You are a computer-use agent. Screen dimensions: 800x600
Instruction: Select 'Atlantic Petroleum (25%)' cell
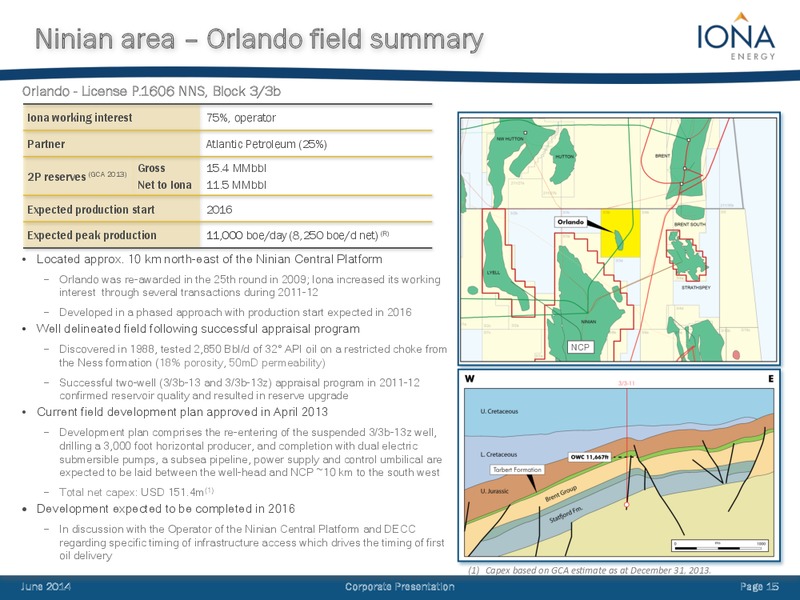tap(266, 144)
